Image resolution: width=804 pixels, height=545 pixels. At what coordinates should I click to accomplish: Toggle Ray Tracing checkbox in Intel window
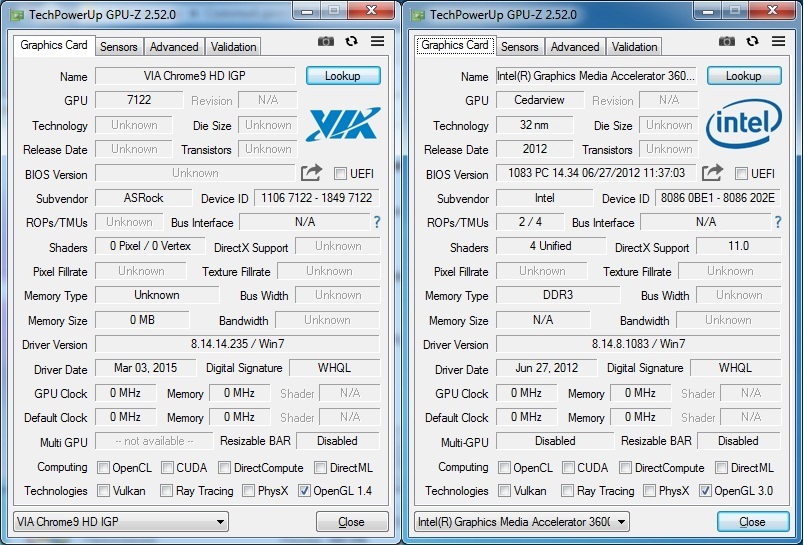567,491
